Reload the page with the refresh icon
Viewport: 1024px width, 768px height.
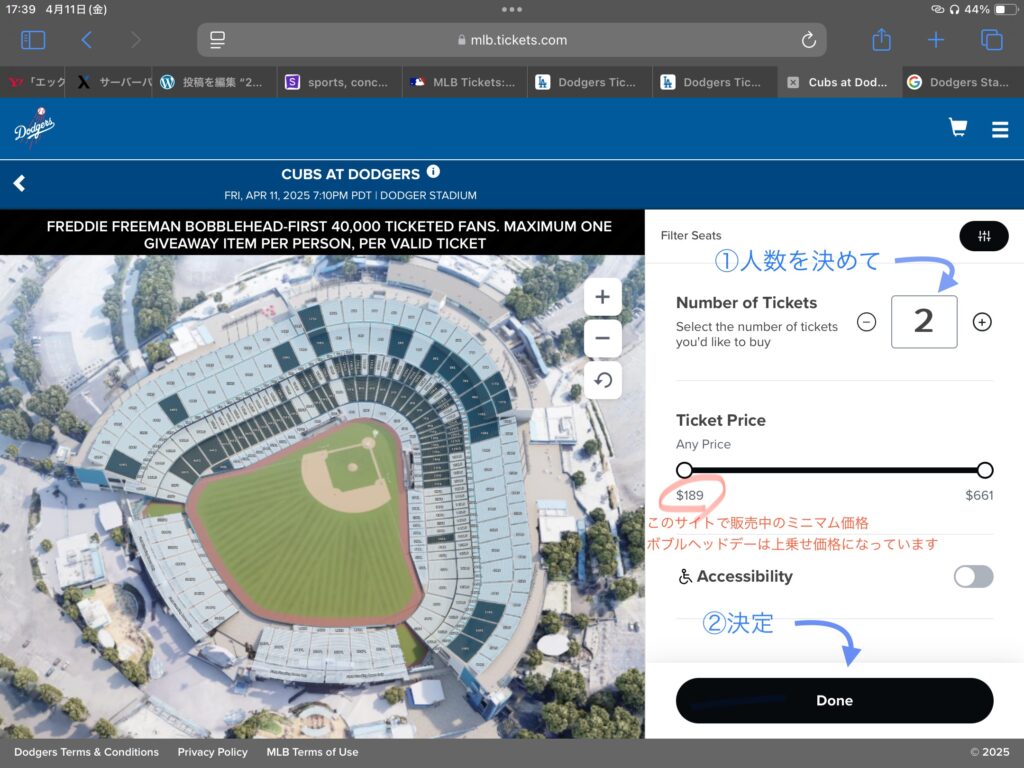[808, 40]
